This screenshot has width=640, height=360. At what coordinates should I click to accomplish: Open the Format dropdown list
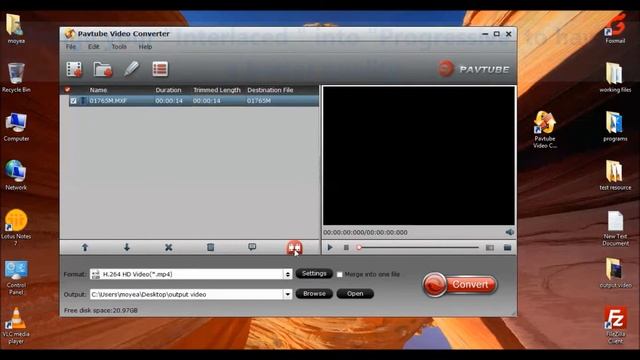(x=288, y=274)
